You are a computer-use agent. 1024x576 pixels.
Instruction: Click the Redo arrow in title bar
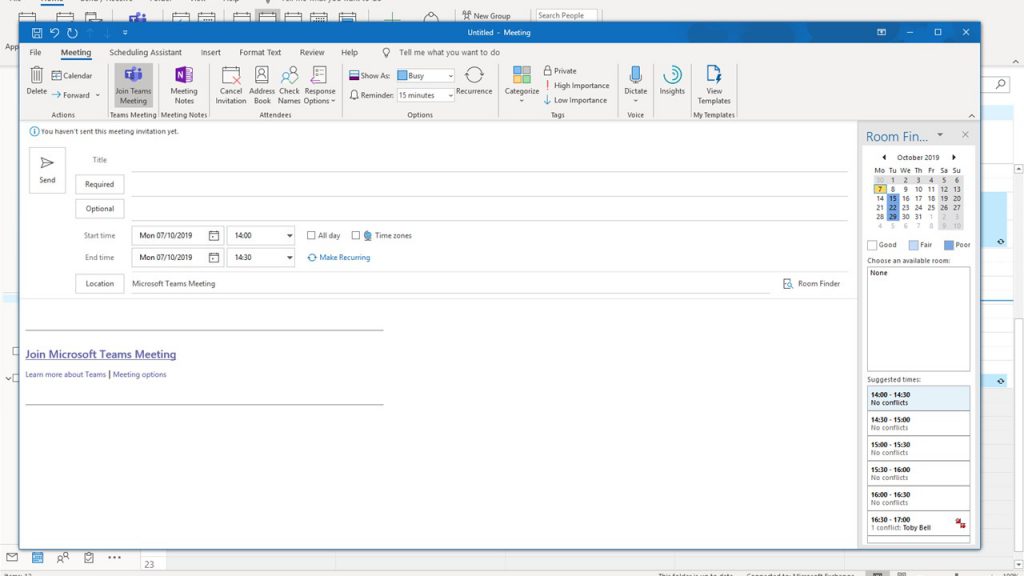72,33
